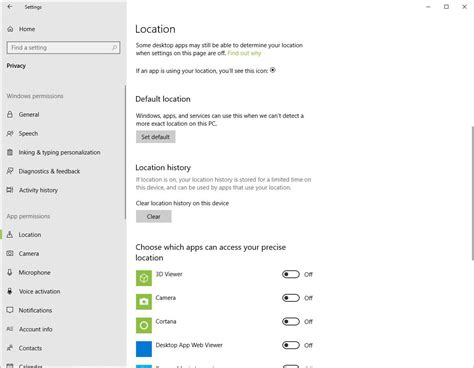The image size is (474, 368).
Task: Click the Desktop App Web Viewer icon
Action: click(144, 349)
